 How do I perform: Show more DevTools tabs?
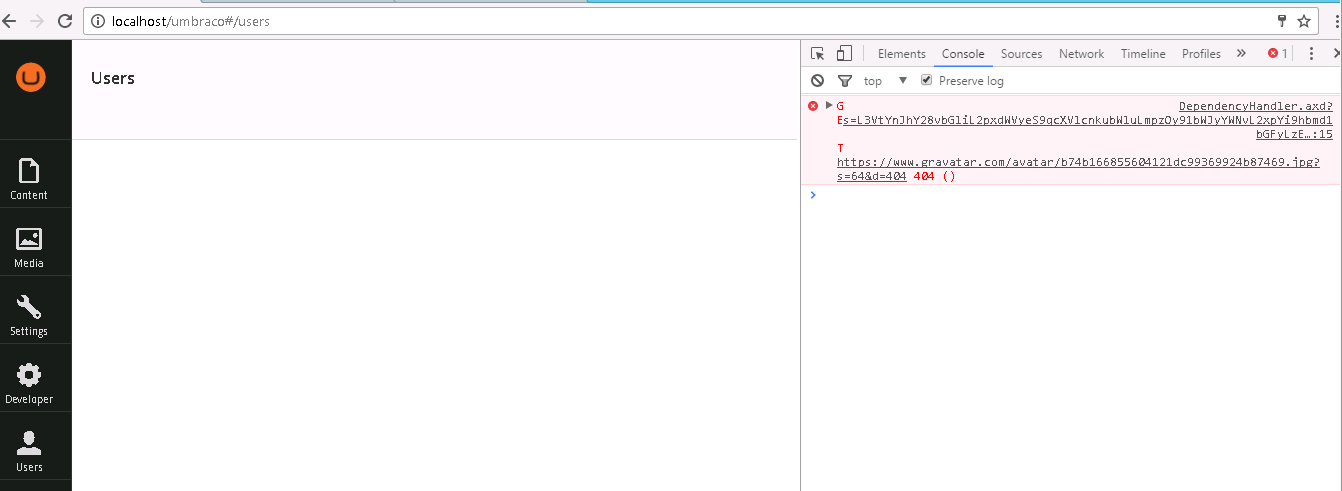pos(1241,54)
